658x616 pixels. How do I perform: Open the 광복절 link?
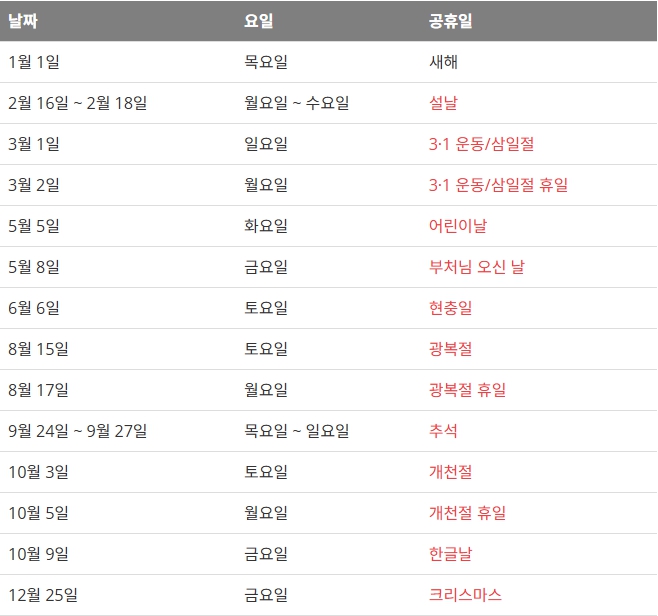point(450,349)
